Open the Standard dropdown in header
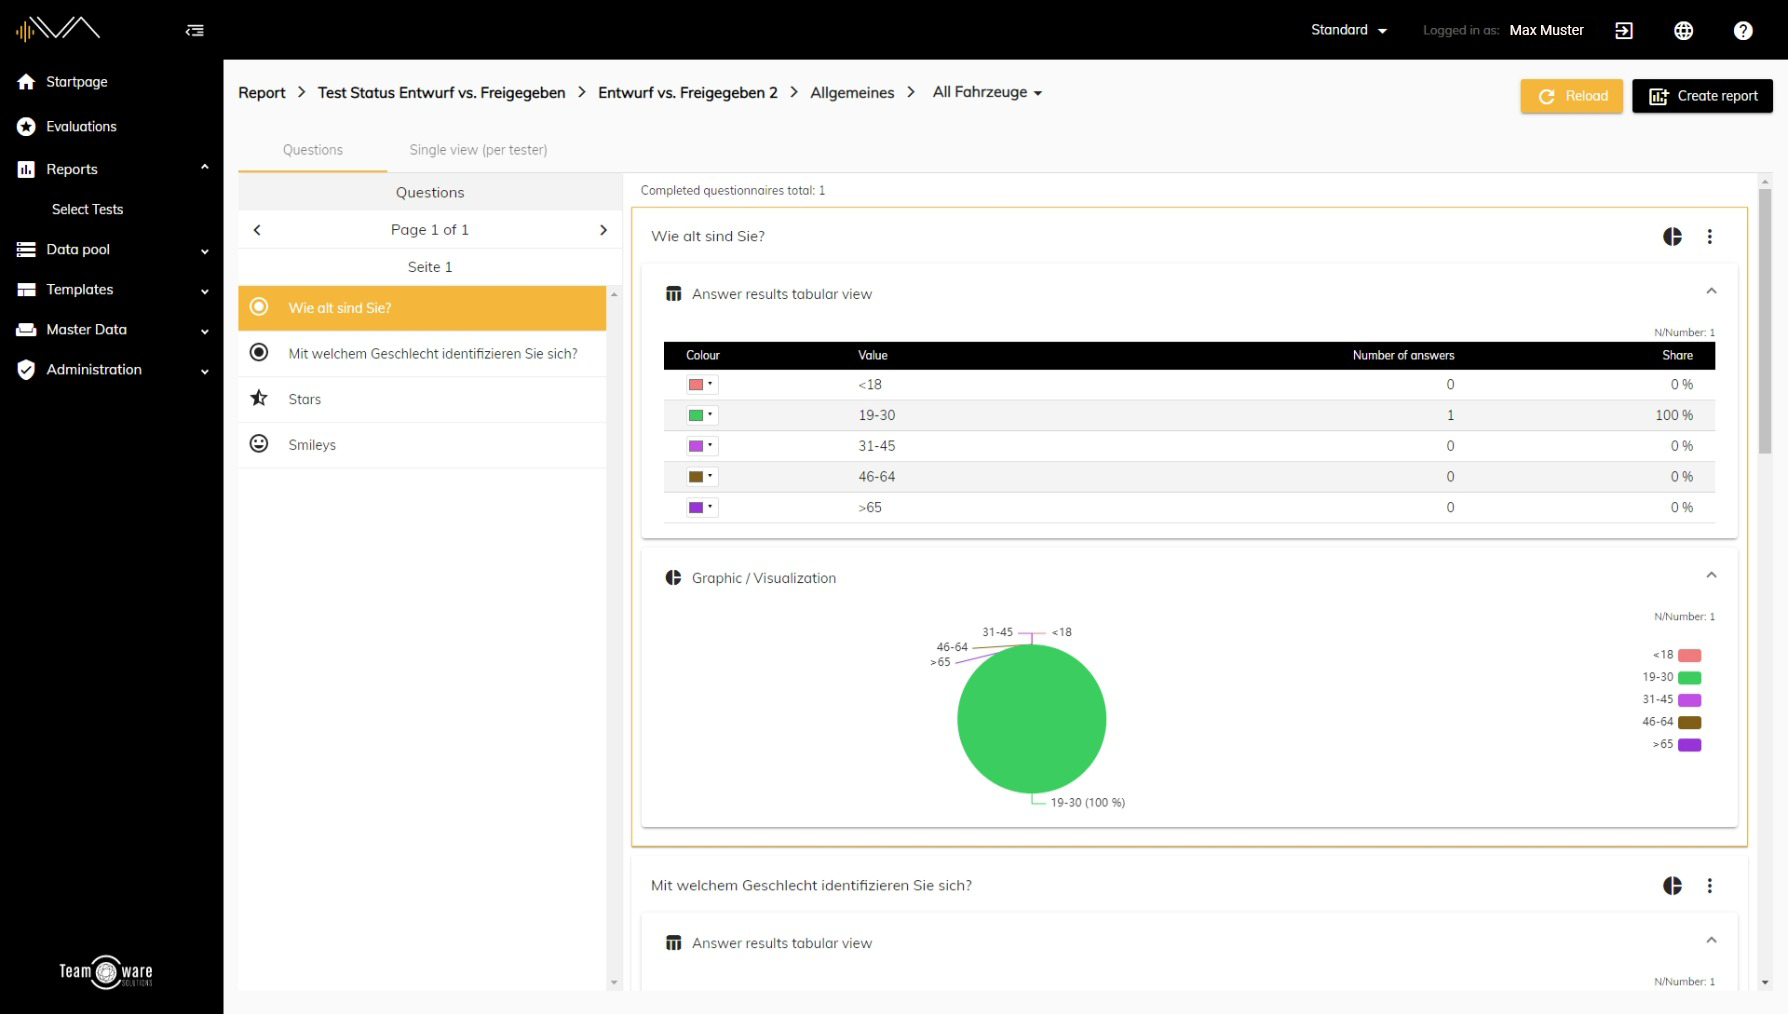Screen dimensions: 1788x1014 point(1349,30)
